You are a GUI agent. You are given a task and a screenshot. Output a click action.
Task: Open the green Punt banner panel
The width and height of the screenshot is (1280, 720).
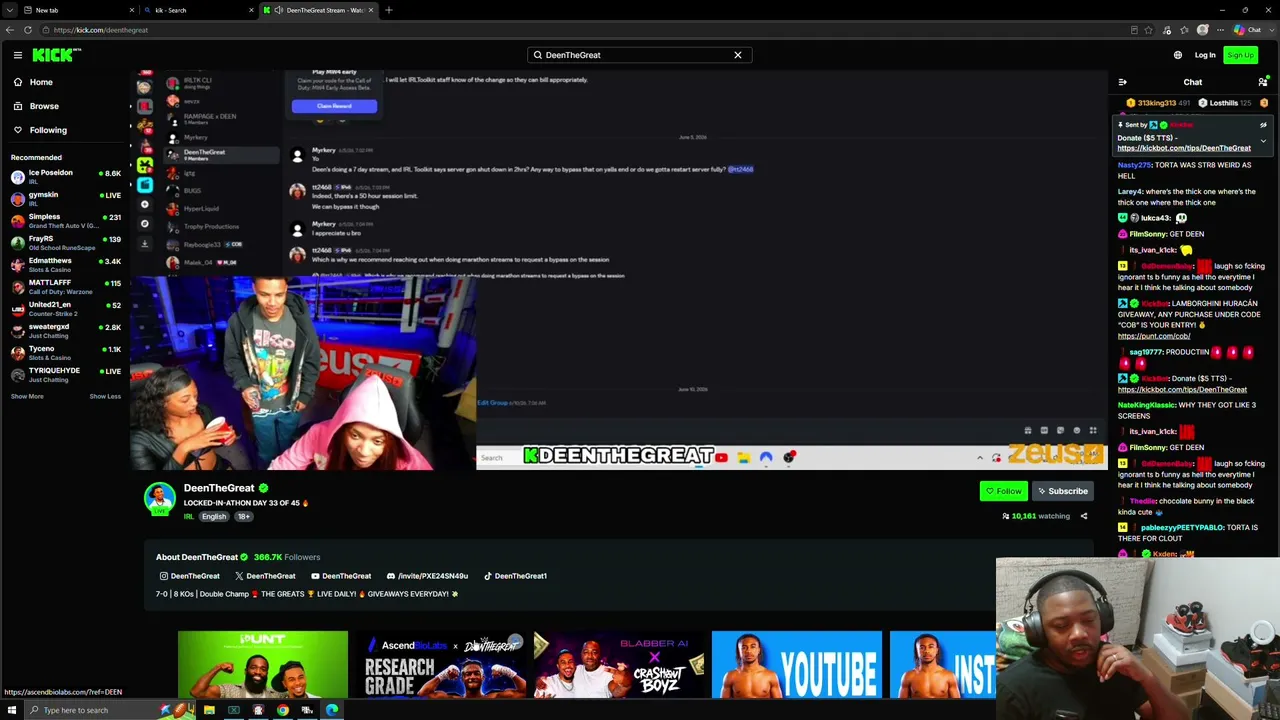coord(263,664)
